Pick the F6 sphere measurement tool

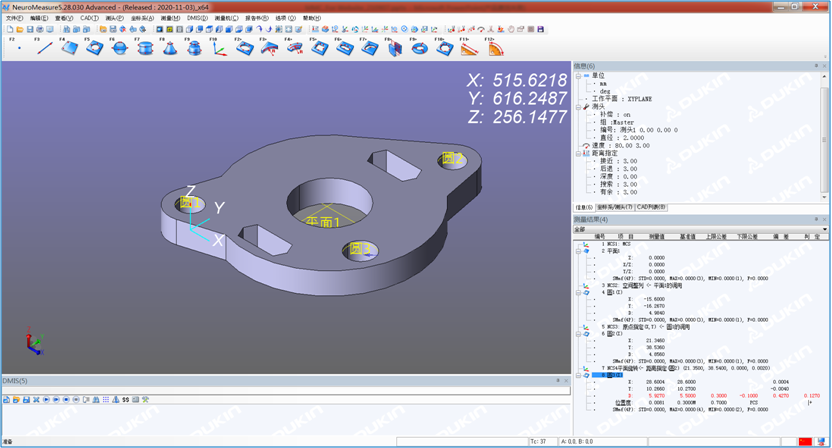[x=120, y=47]
